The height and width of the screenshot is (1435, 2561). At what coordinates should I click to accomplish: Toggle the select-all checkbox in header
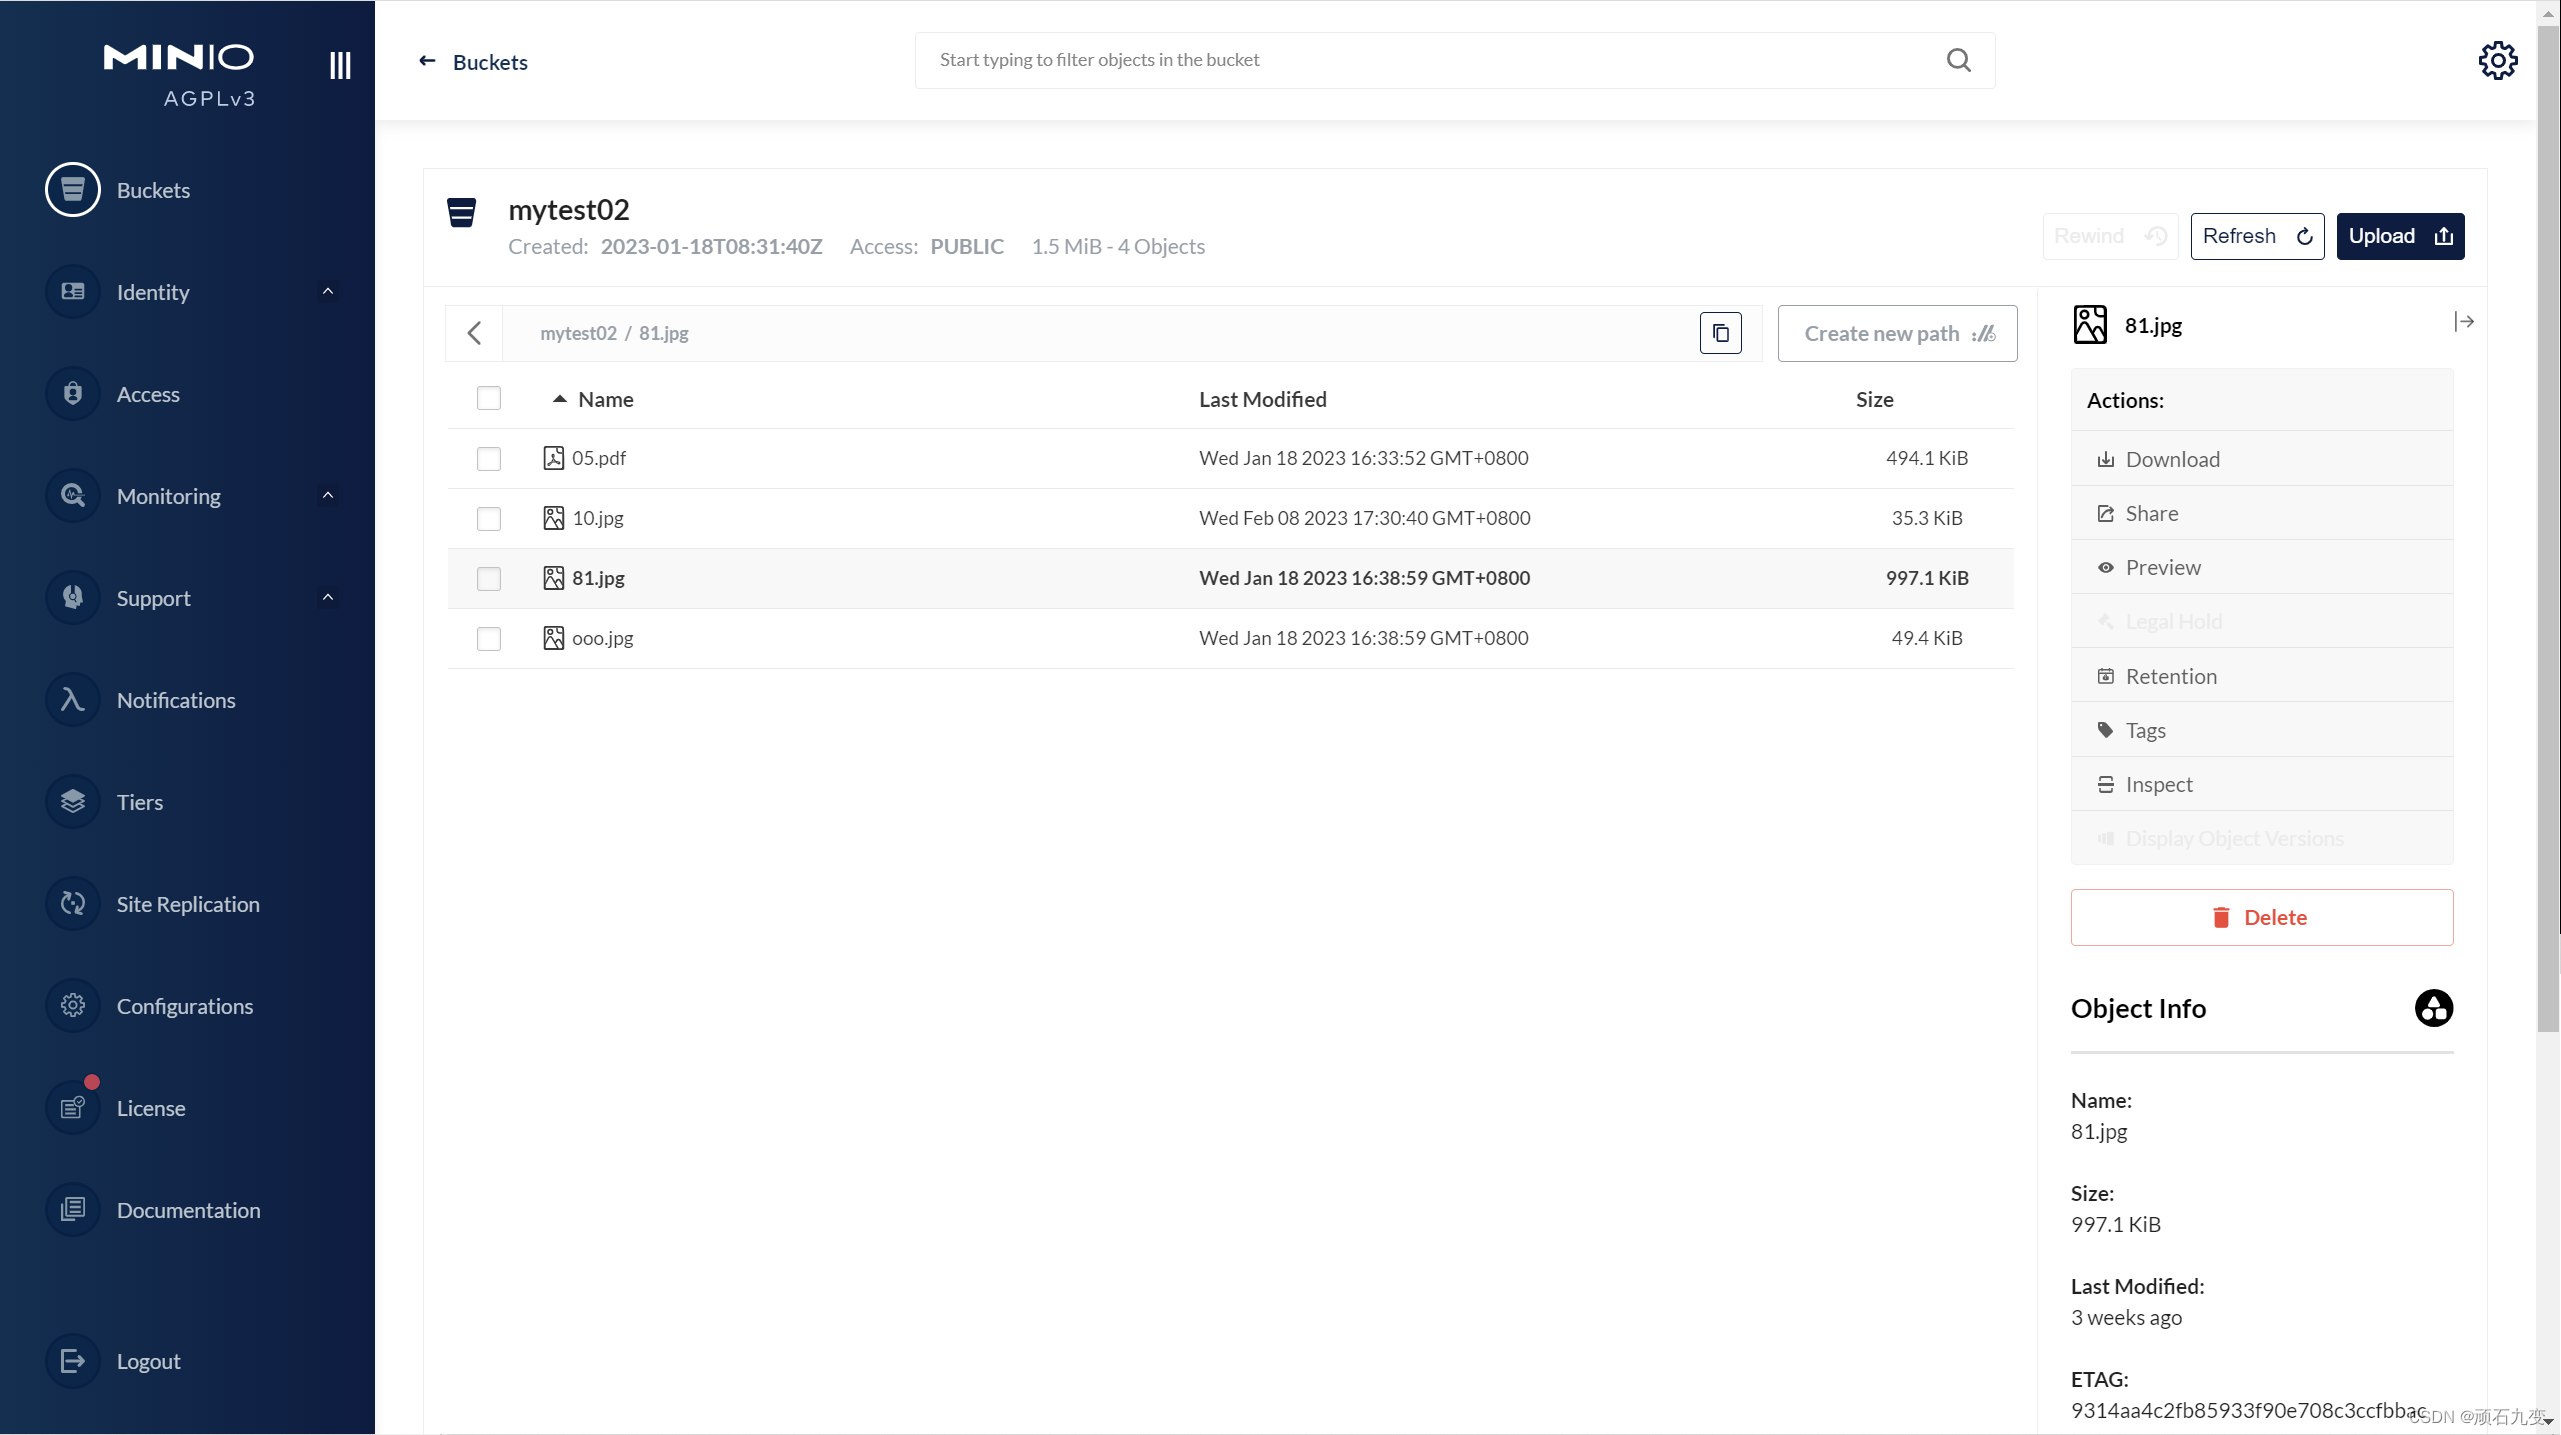point(489,398)
